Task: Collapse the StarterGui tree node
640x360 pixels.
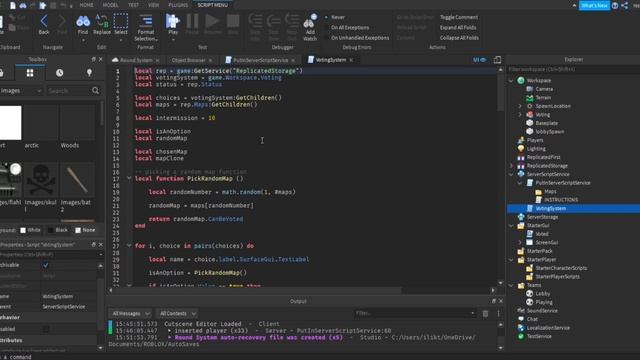Action: tap(511, 226)
